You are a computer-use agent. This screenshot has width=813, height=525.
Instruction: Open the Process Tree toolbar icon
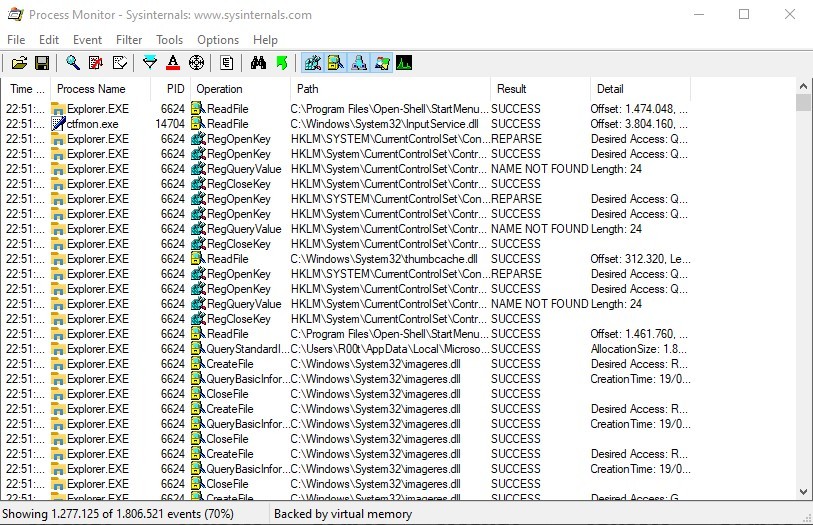[x=227, y=63]
